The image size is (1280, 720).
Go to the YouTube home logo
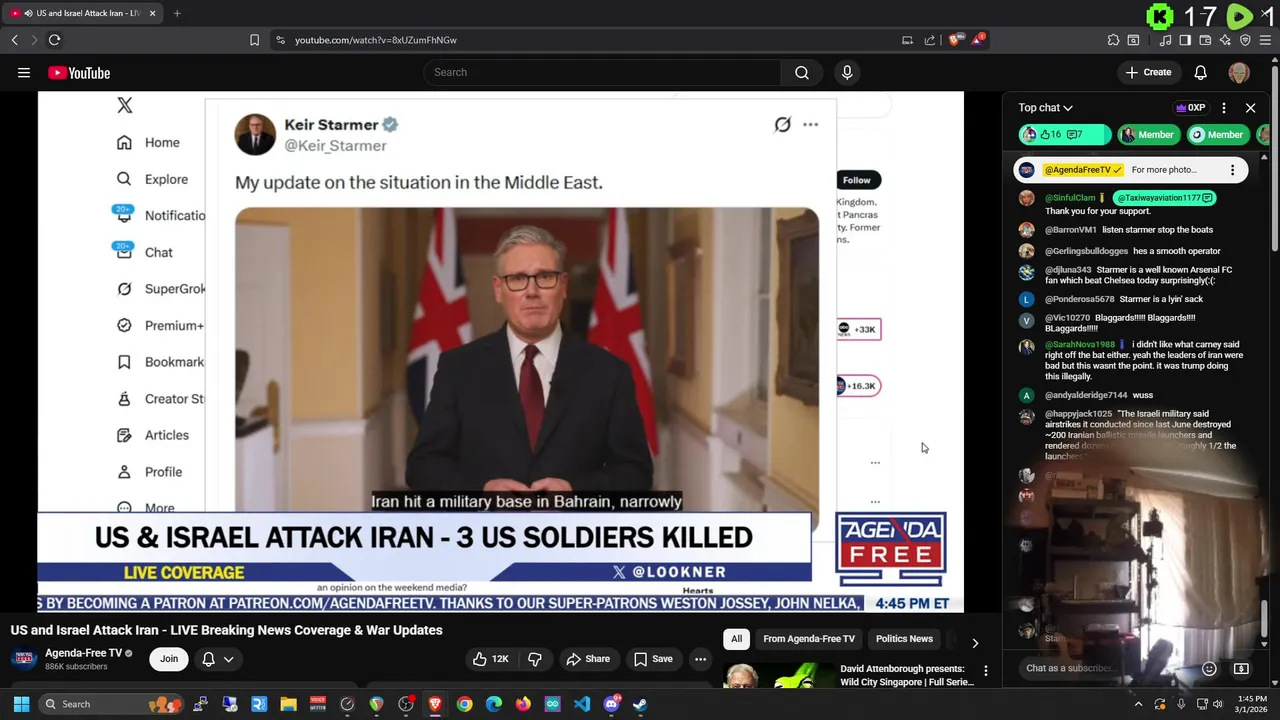(x=79, y=73)
